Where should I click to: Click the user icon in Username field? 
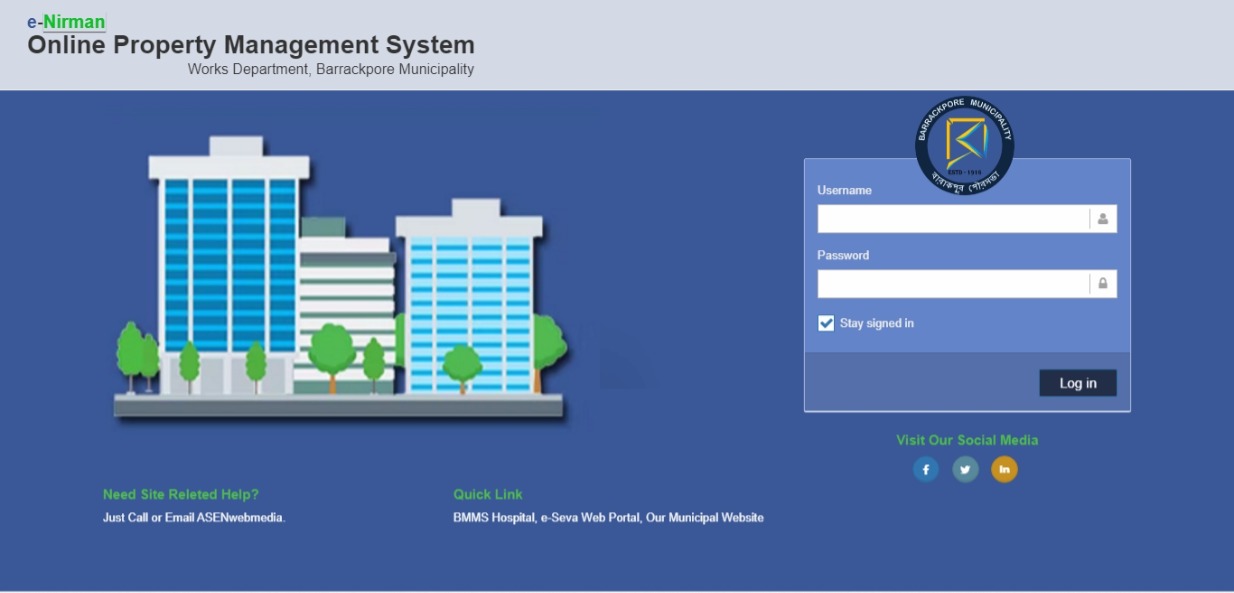pyautogui.click(x=1103, y=219)
